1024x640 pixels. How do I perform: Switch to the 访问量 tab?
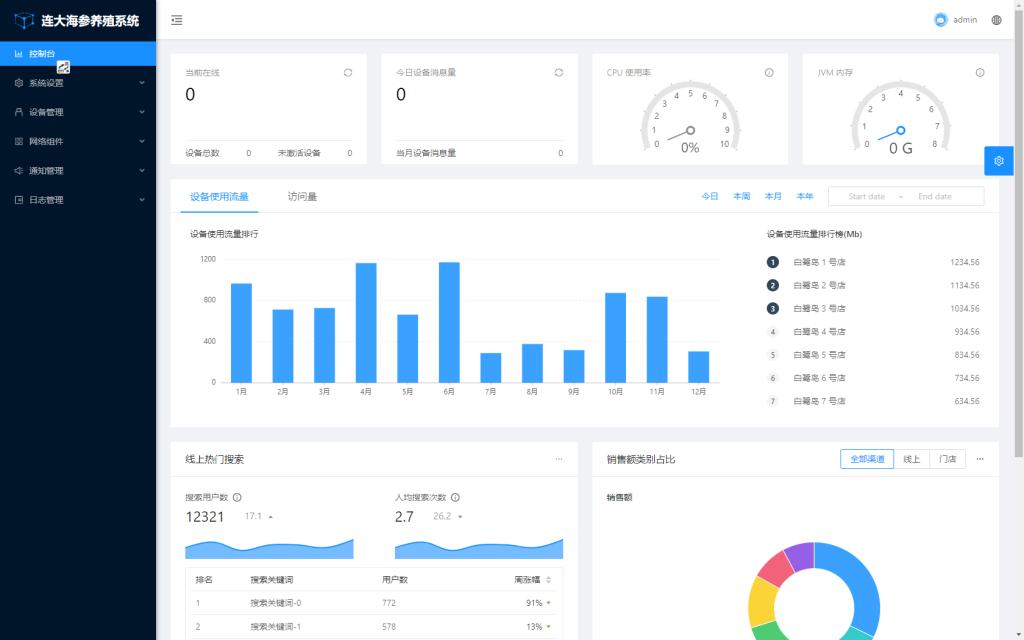click(x=302, y=197)
